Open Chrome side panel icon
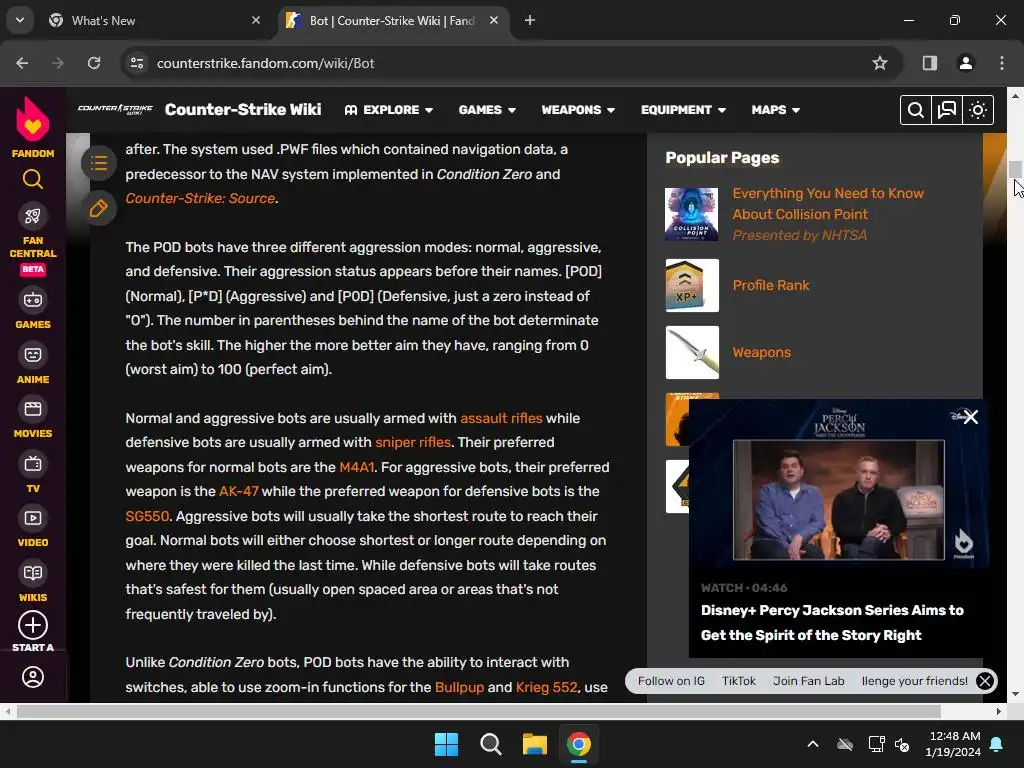1024x768 pixels. click(929, 63)
